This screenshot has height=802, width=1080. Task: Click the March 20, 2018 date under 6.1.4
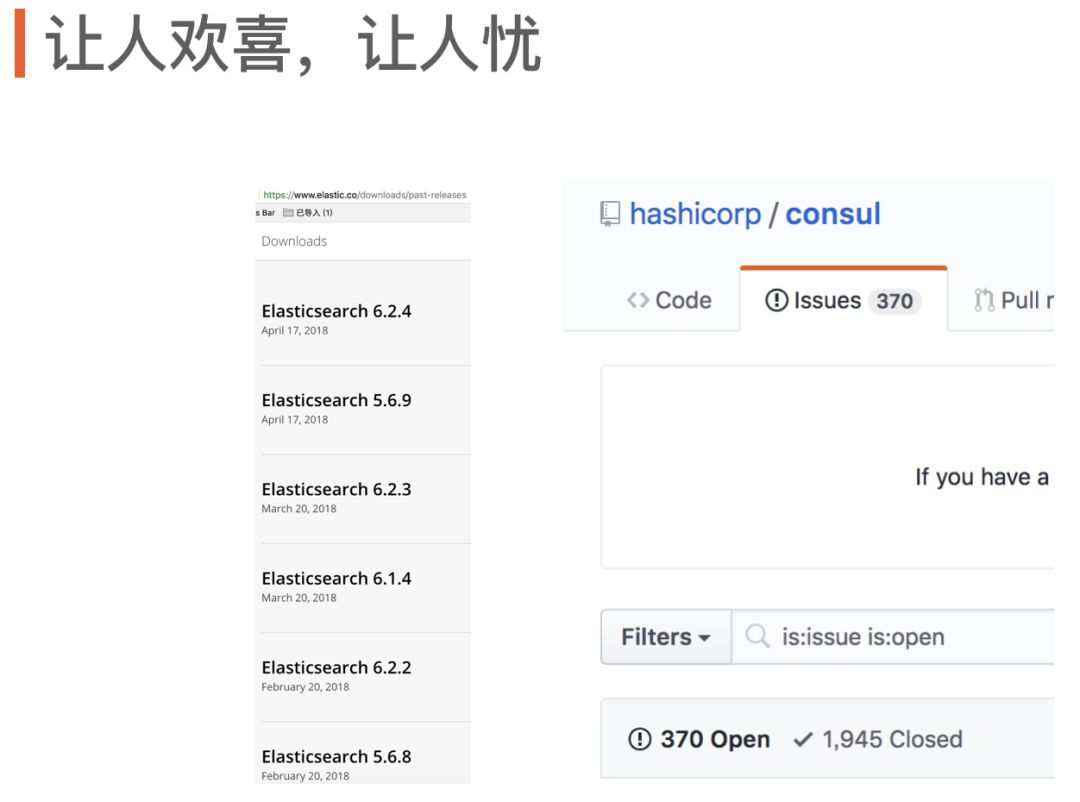click(x=298, y=597)
